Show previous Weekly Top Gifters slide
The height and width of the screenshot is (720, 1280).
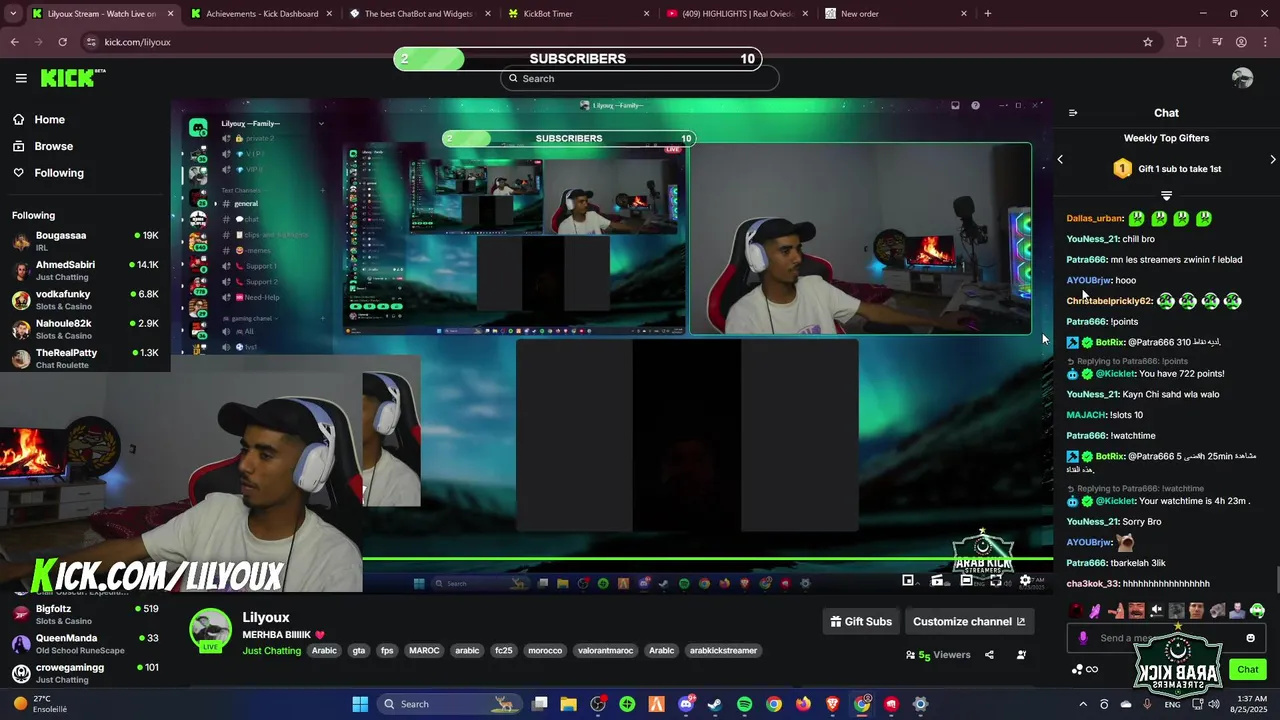[1060, 159]
